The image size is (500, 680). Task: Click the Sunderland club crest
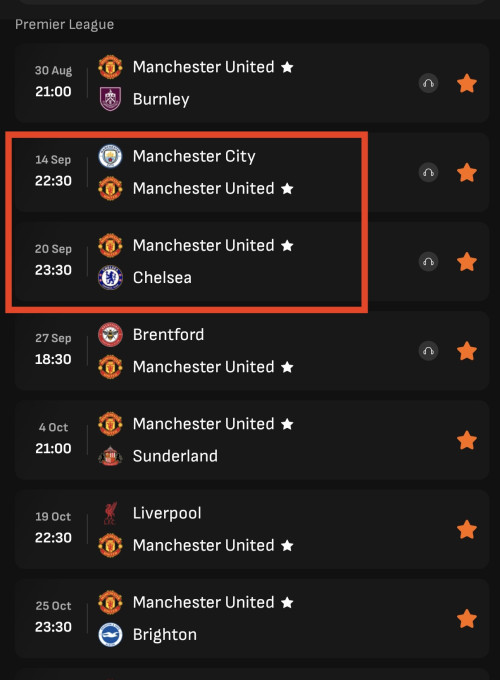coord(110,456)
